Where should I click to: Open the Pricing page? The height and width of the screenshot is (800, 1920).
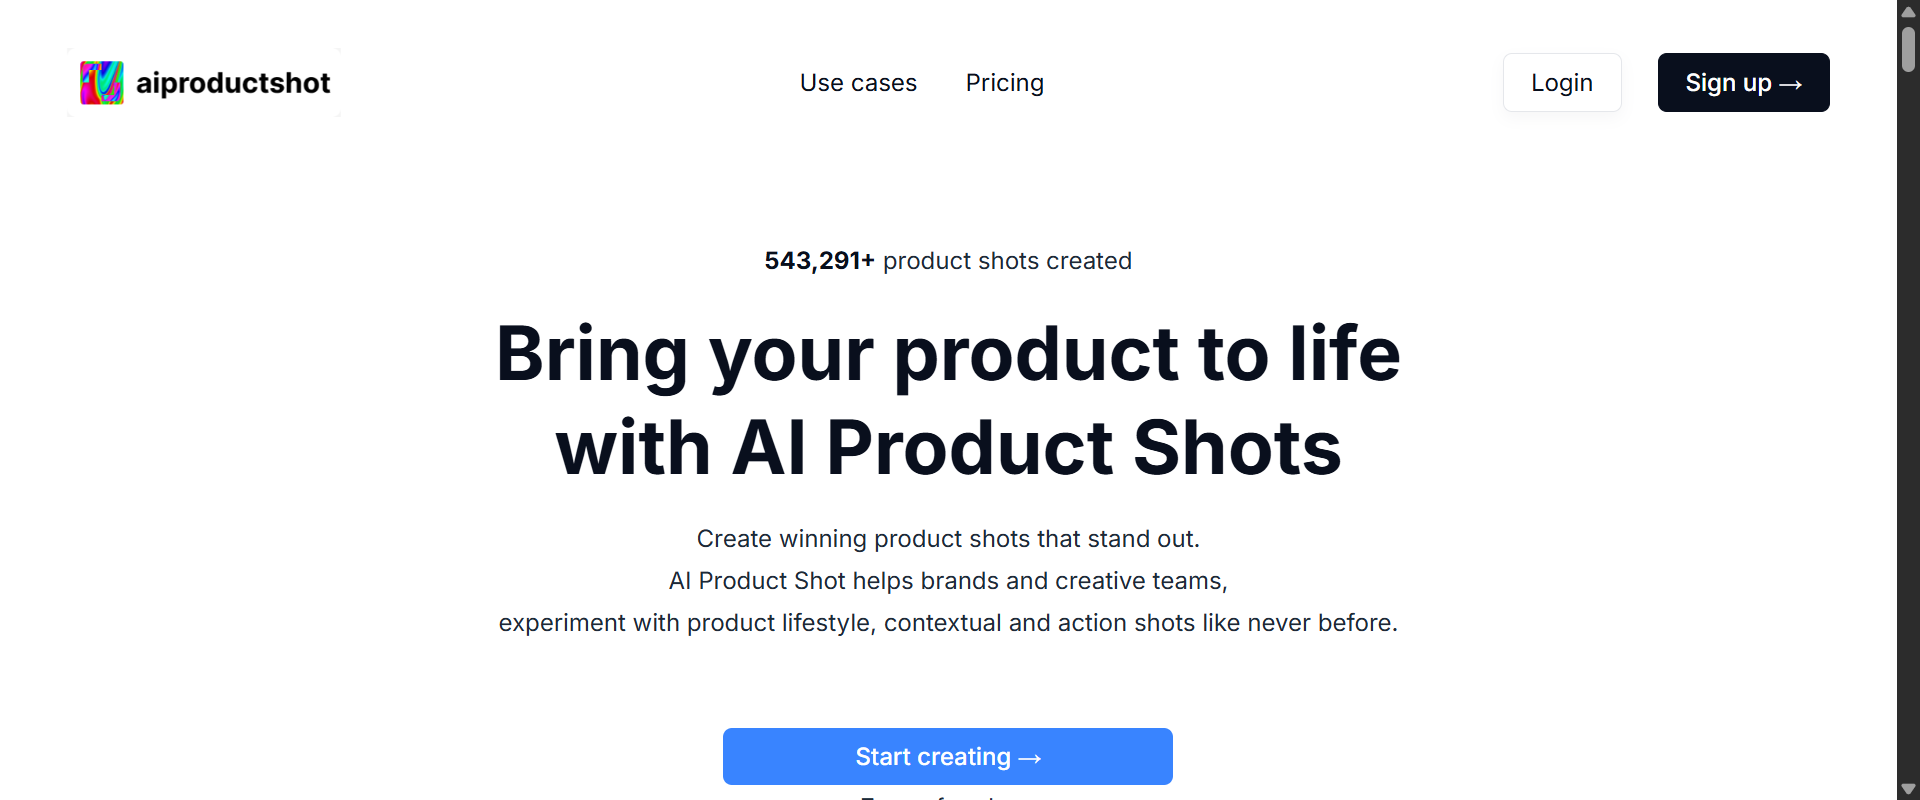pyautogui.click(x=1004, y=83)
